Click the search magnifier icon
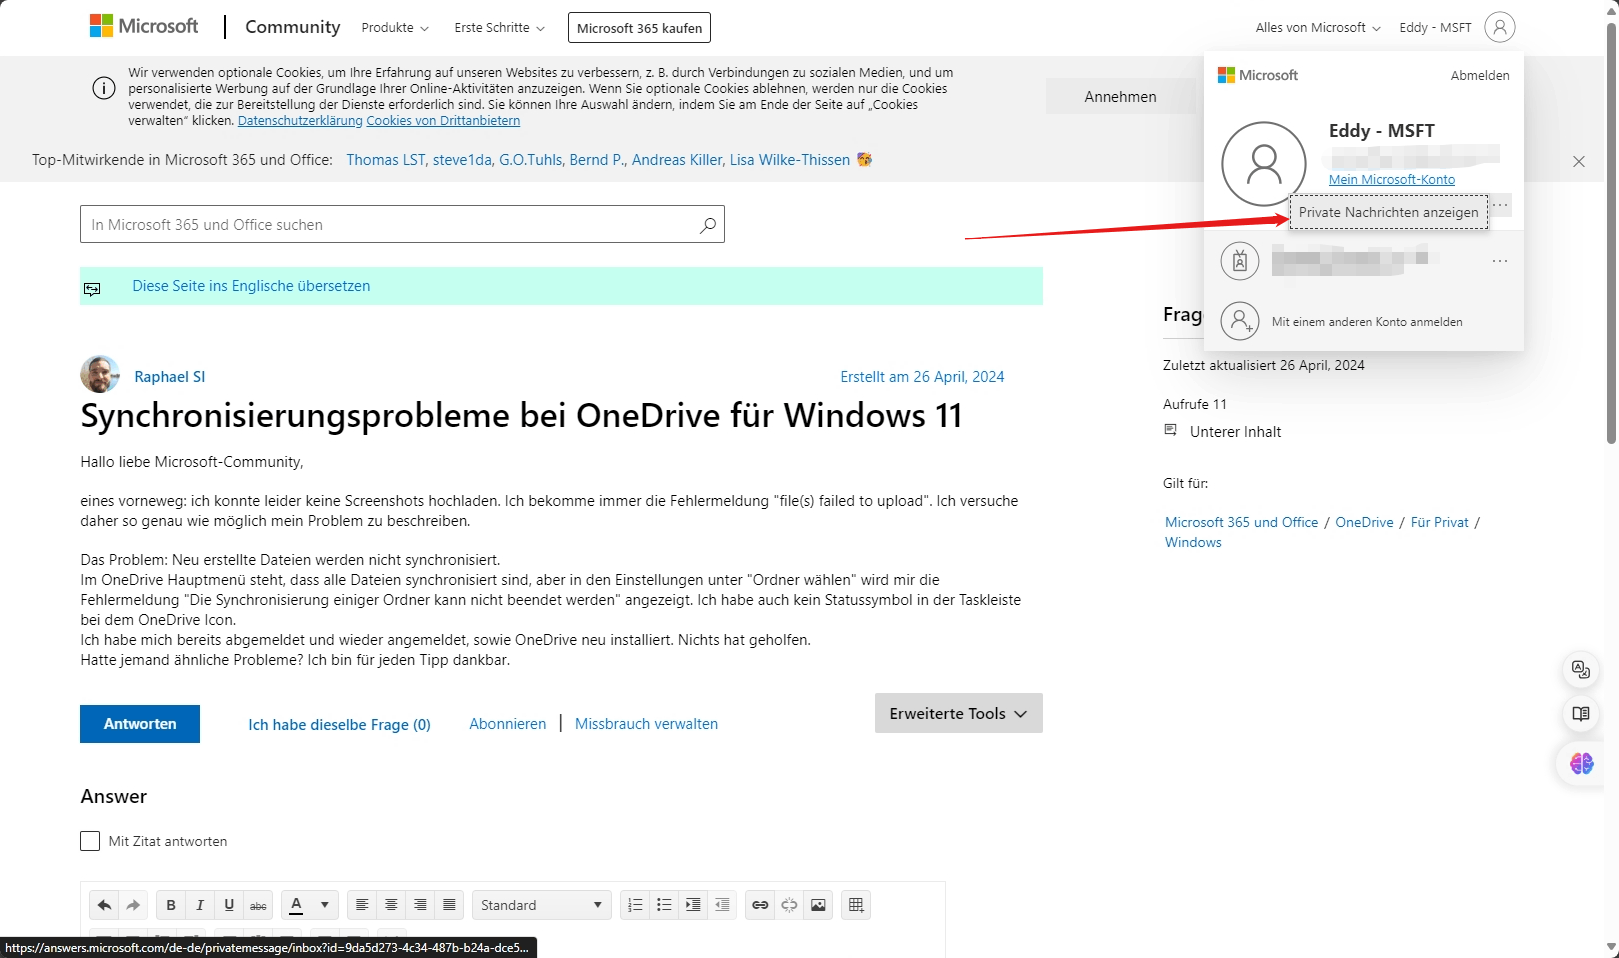1619x958 pixels. click(708, 225)
